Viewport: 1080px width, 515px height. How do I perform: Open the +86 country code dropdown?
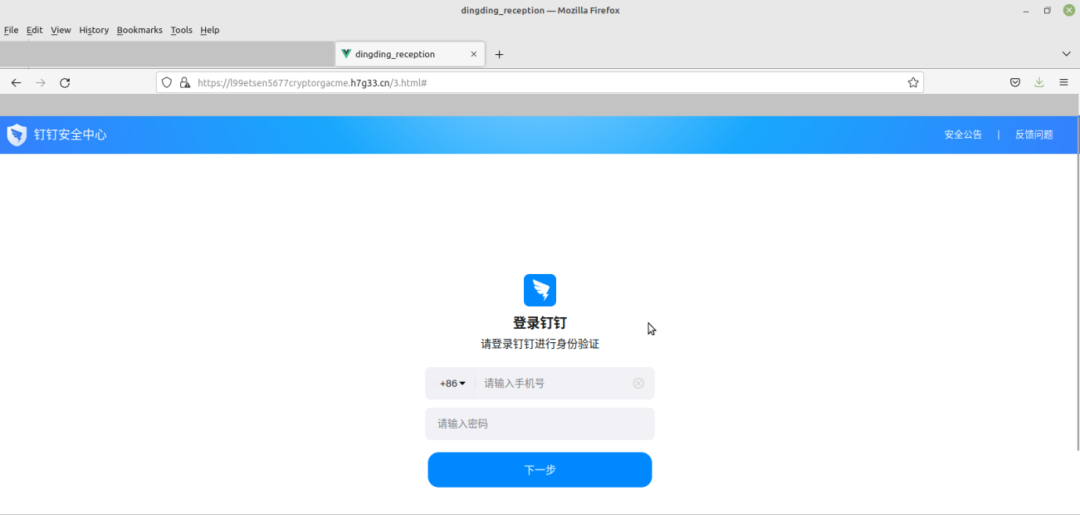tap(453, 383)
